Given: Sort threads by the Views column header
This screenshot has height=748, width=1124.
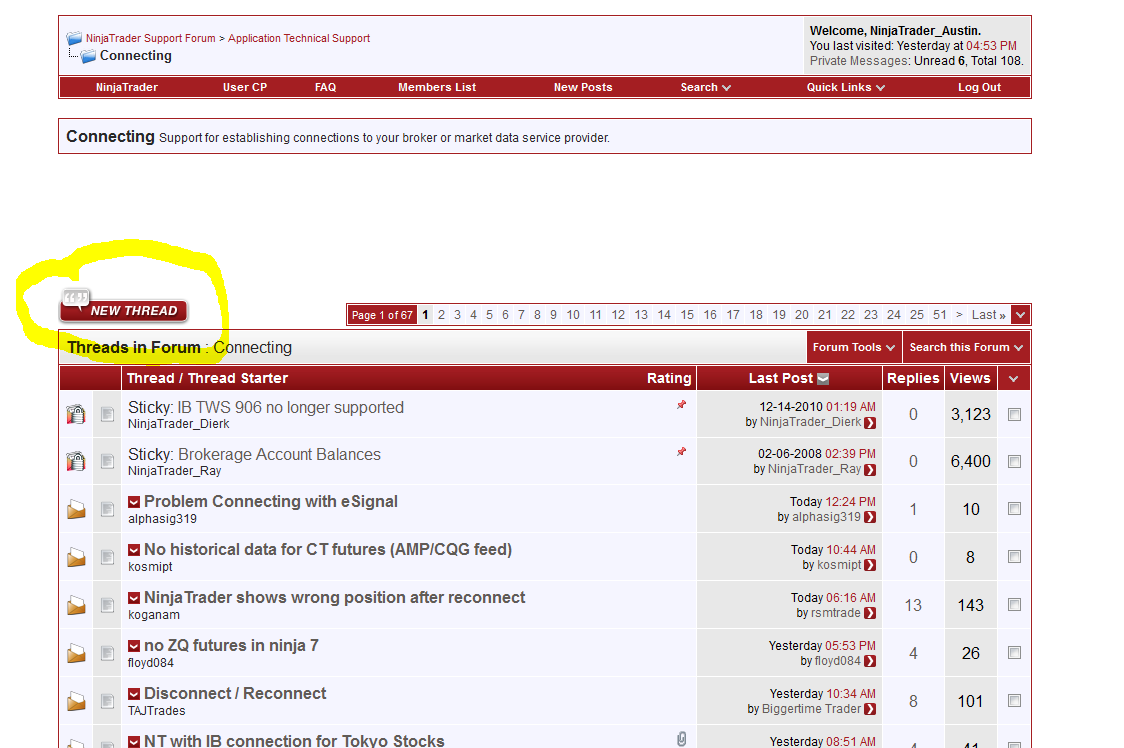Looking at the screenshot, I should (971, 378).
